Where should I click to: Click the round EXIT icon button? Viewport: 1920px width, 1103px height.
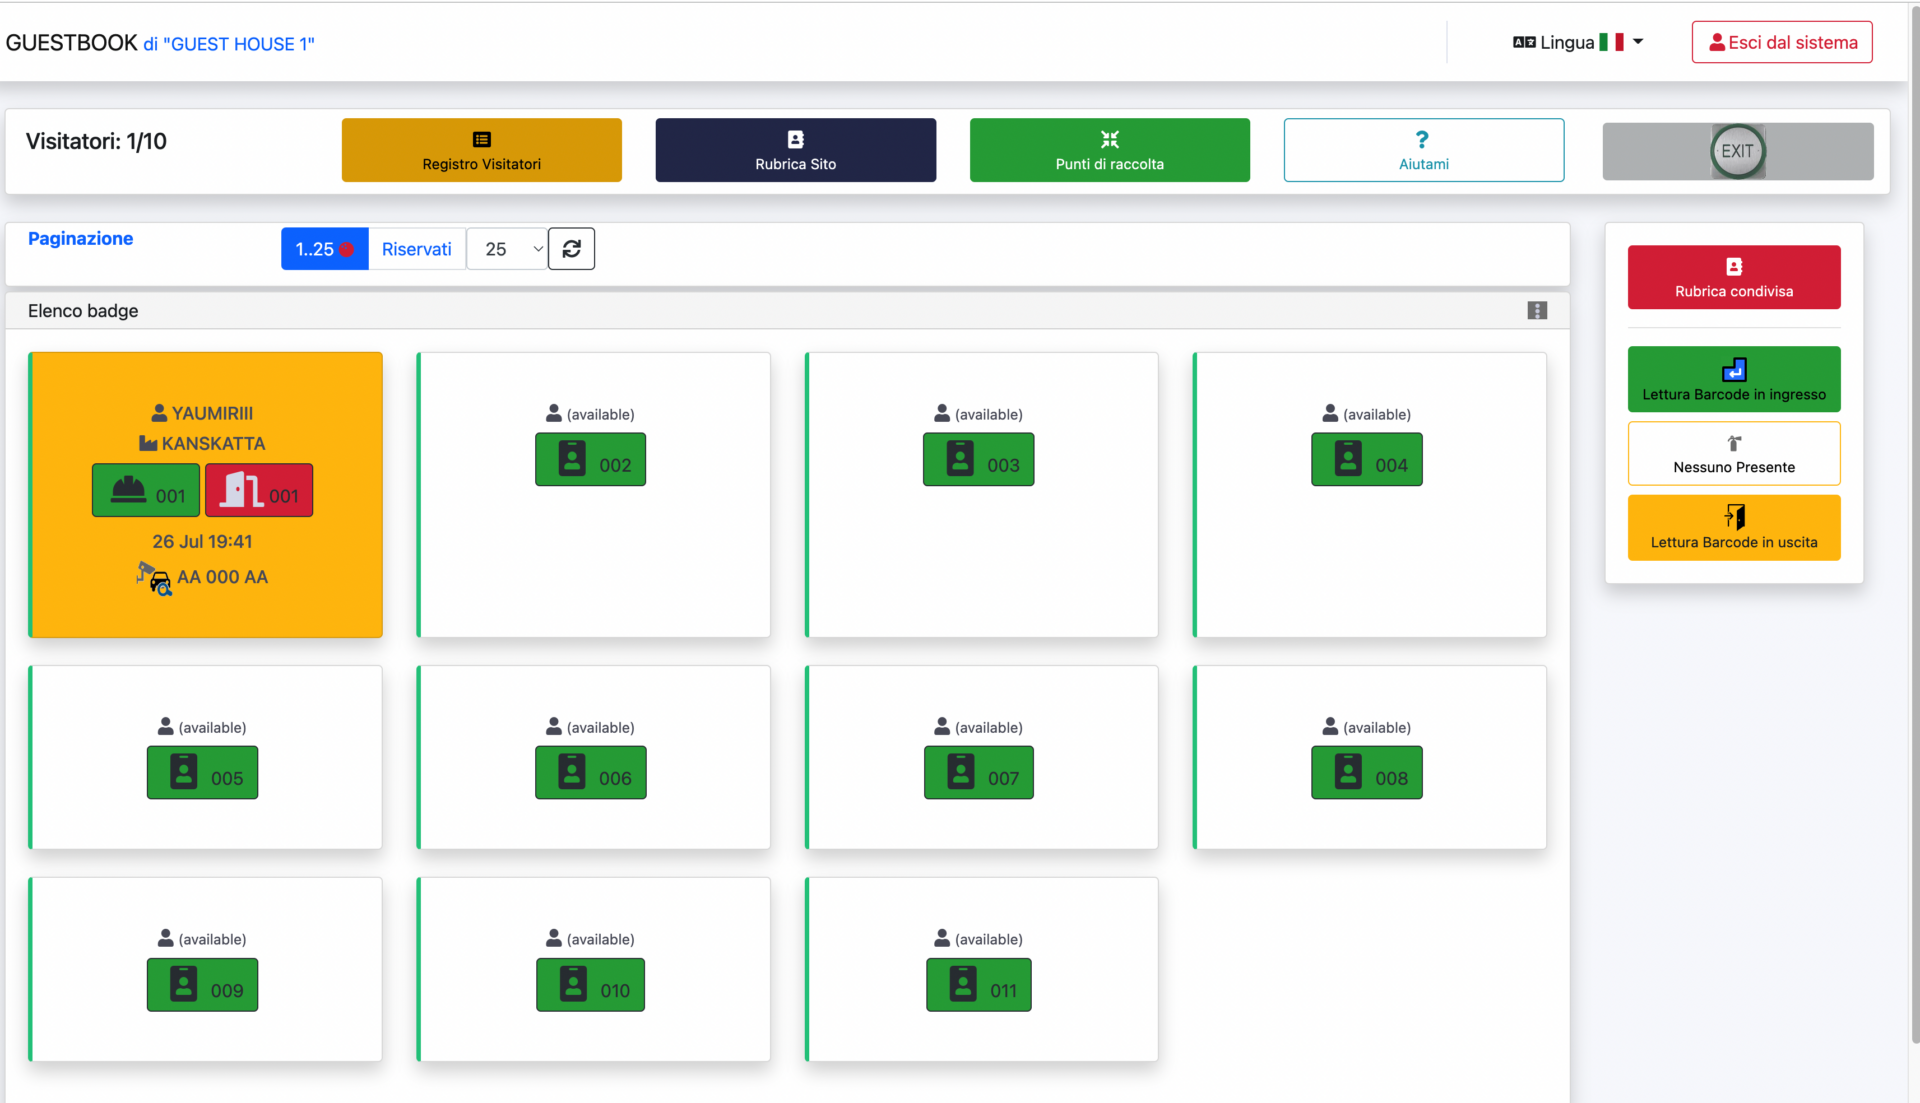click(x=1737, y=151)
